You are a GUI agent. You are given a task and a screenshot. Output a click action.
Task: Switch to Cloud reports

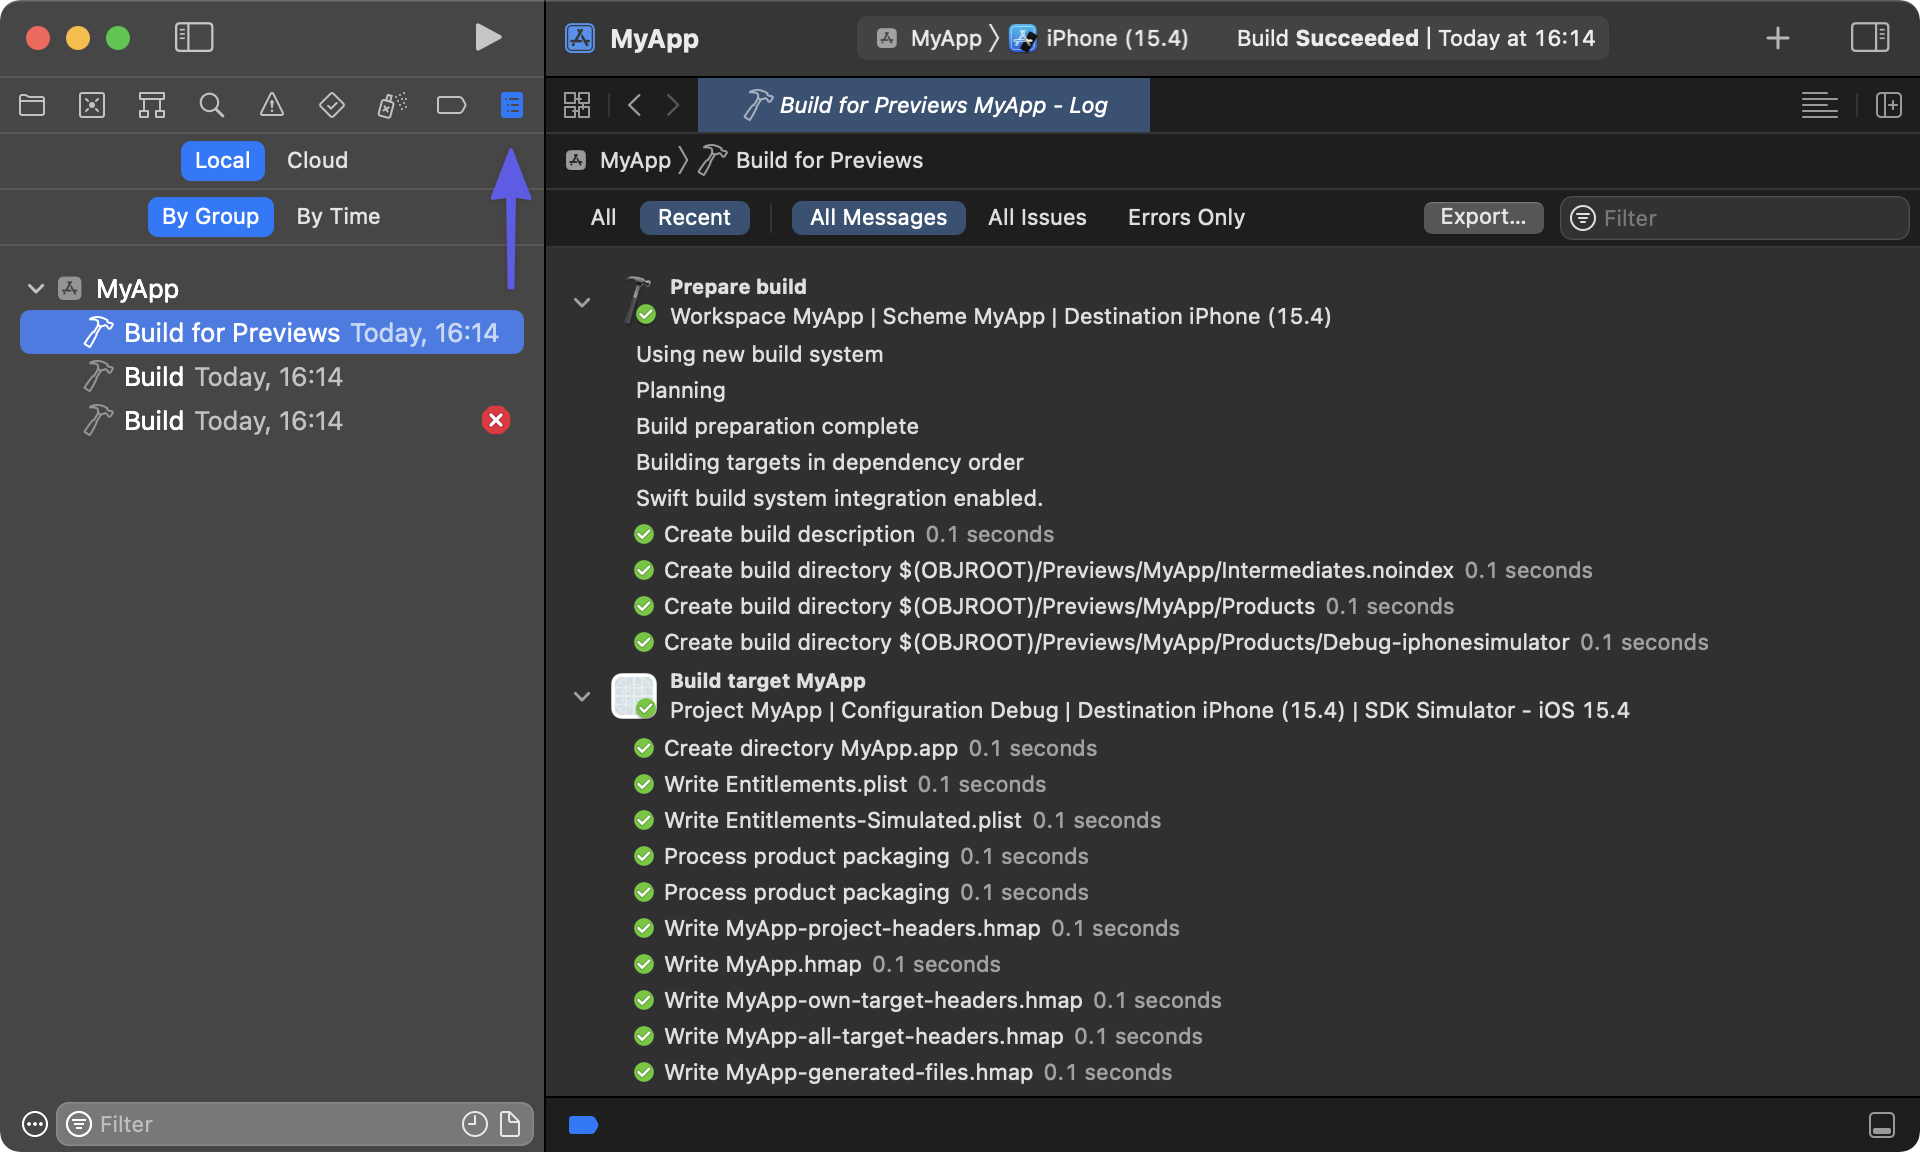[317, 160]
